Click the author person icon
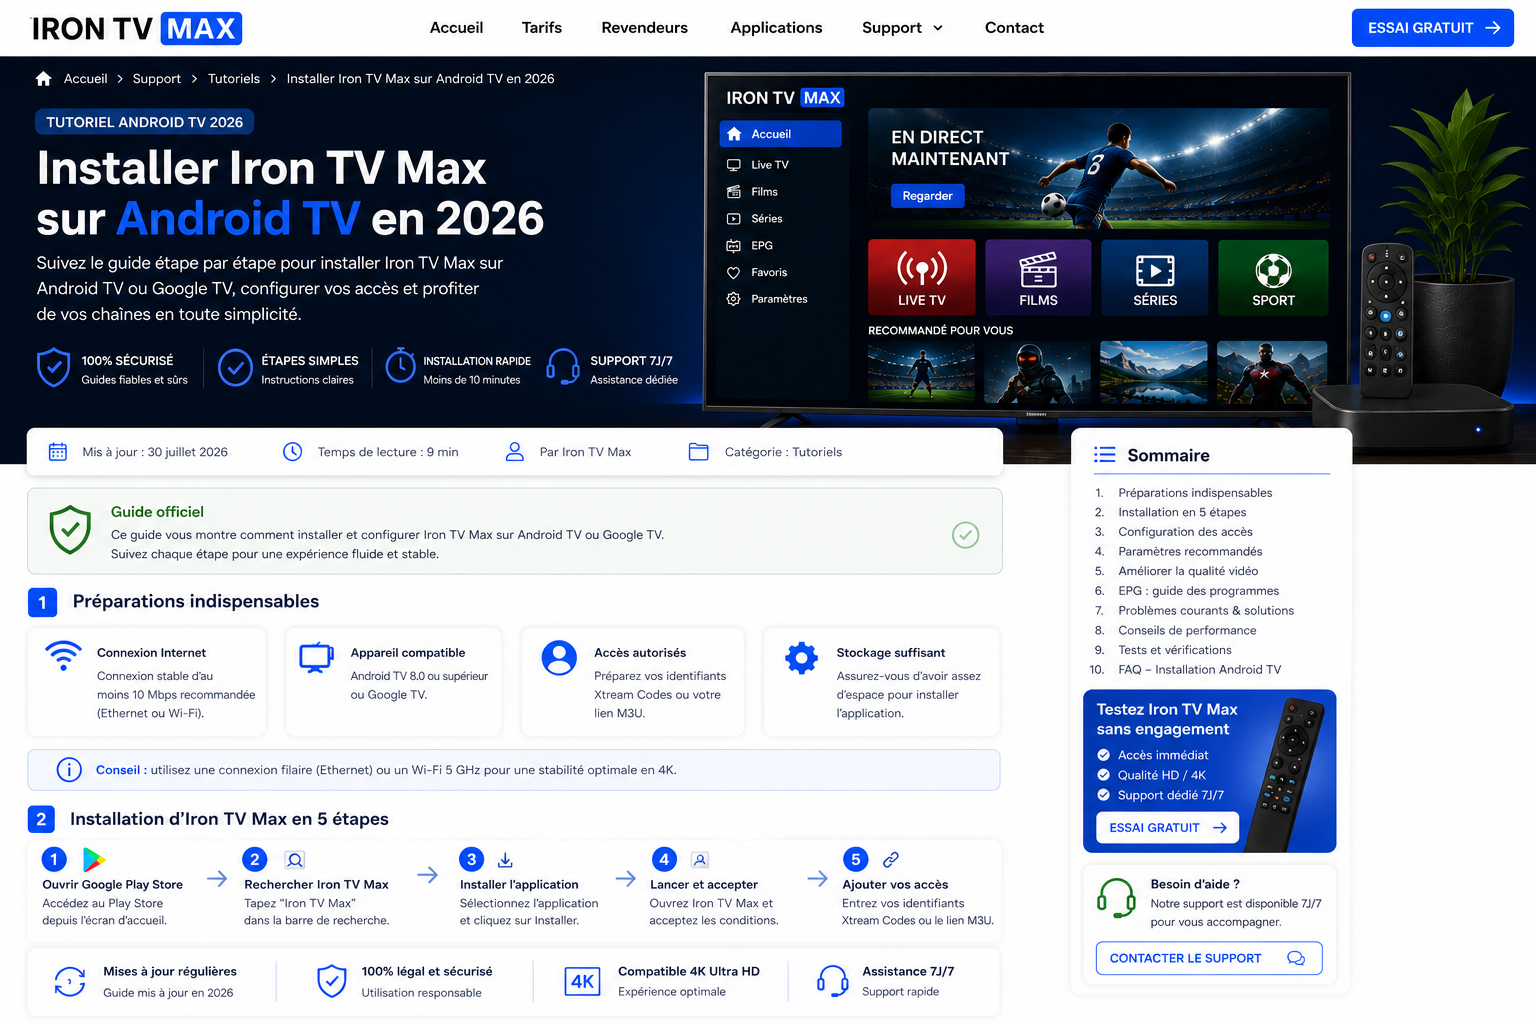This screenshot has height=1024, width=1536. (515, 452)
